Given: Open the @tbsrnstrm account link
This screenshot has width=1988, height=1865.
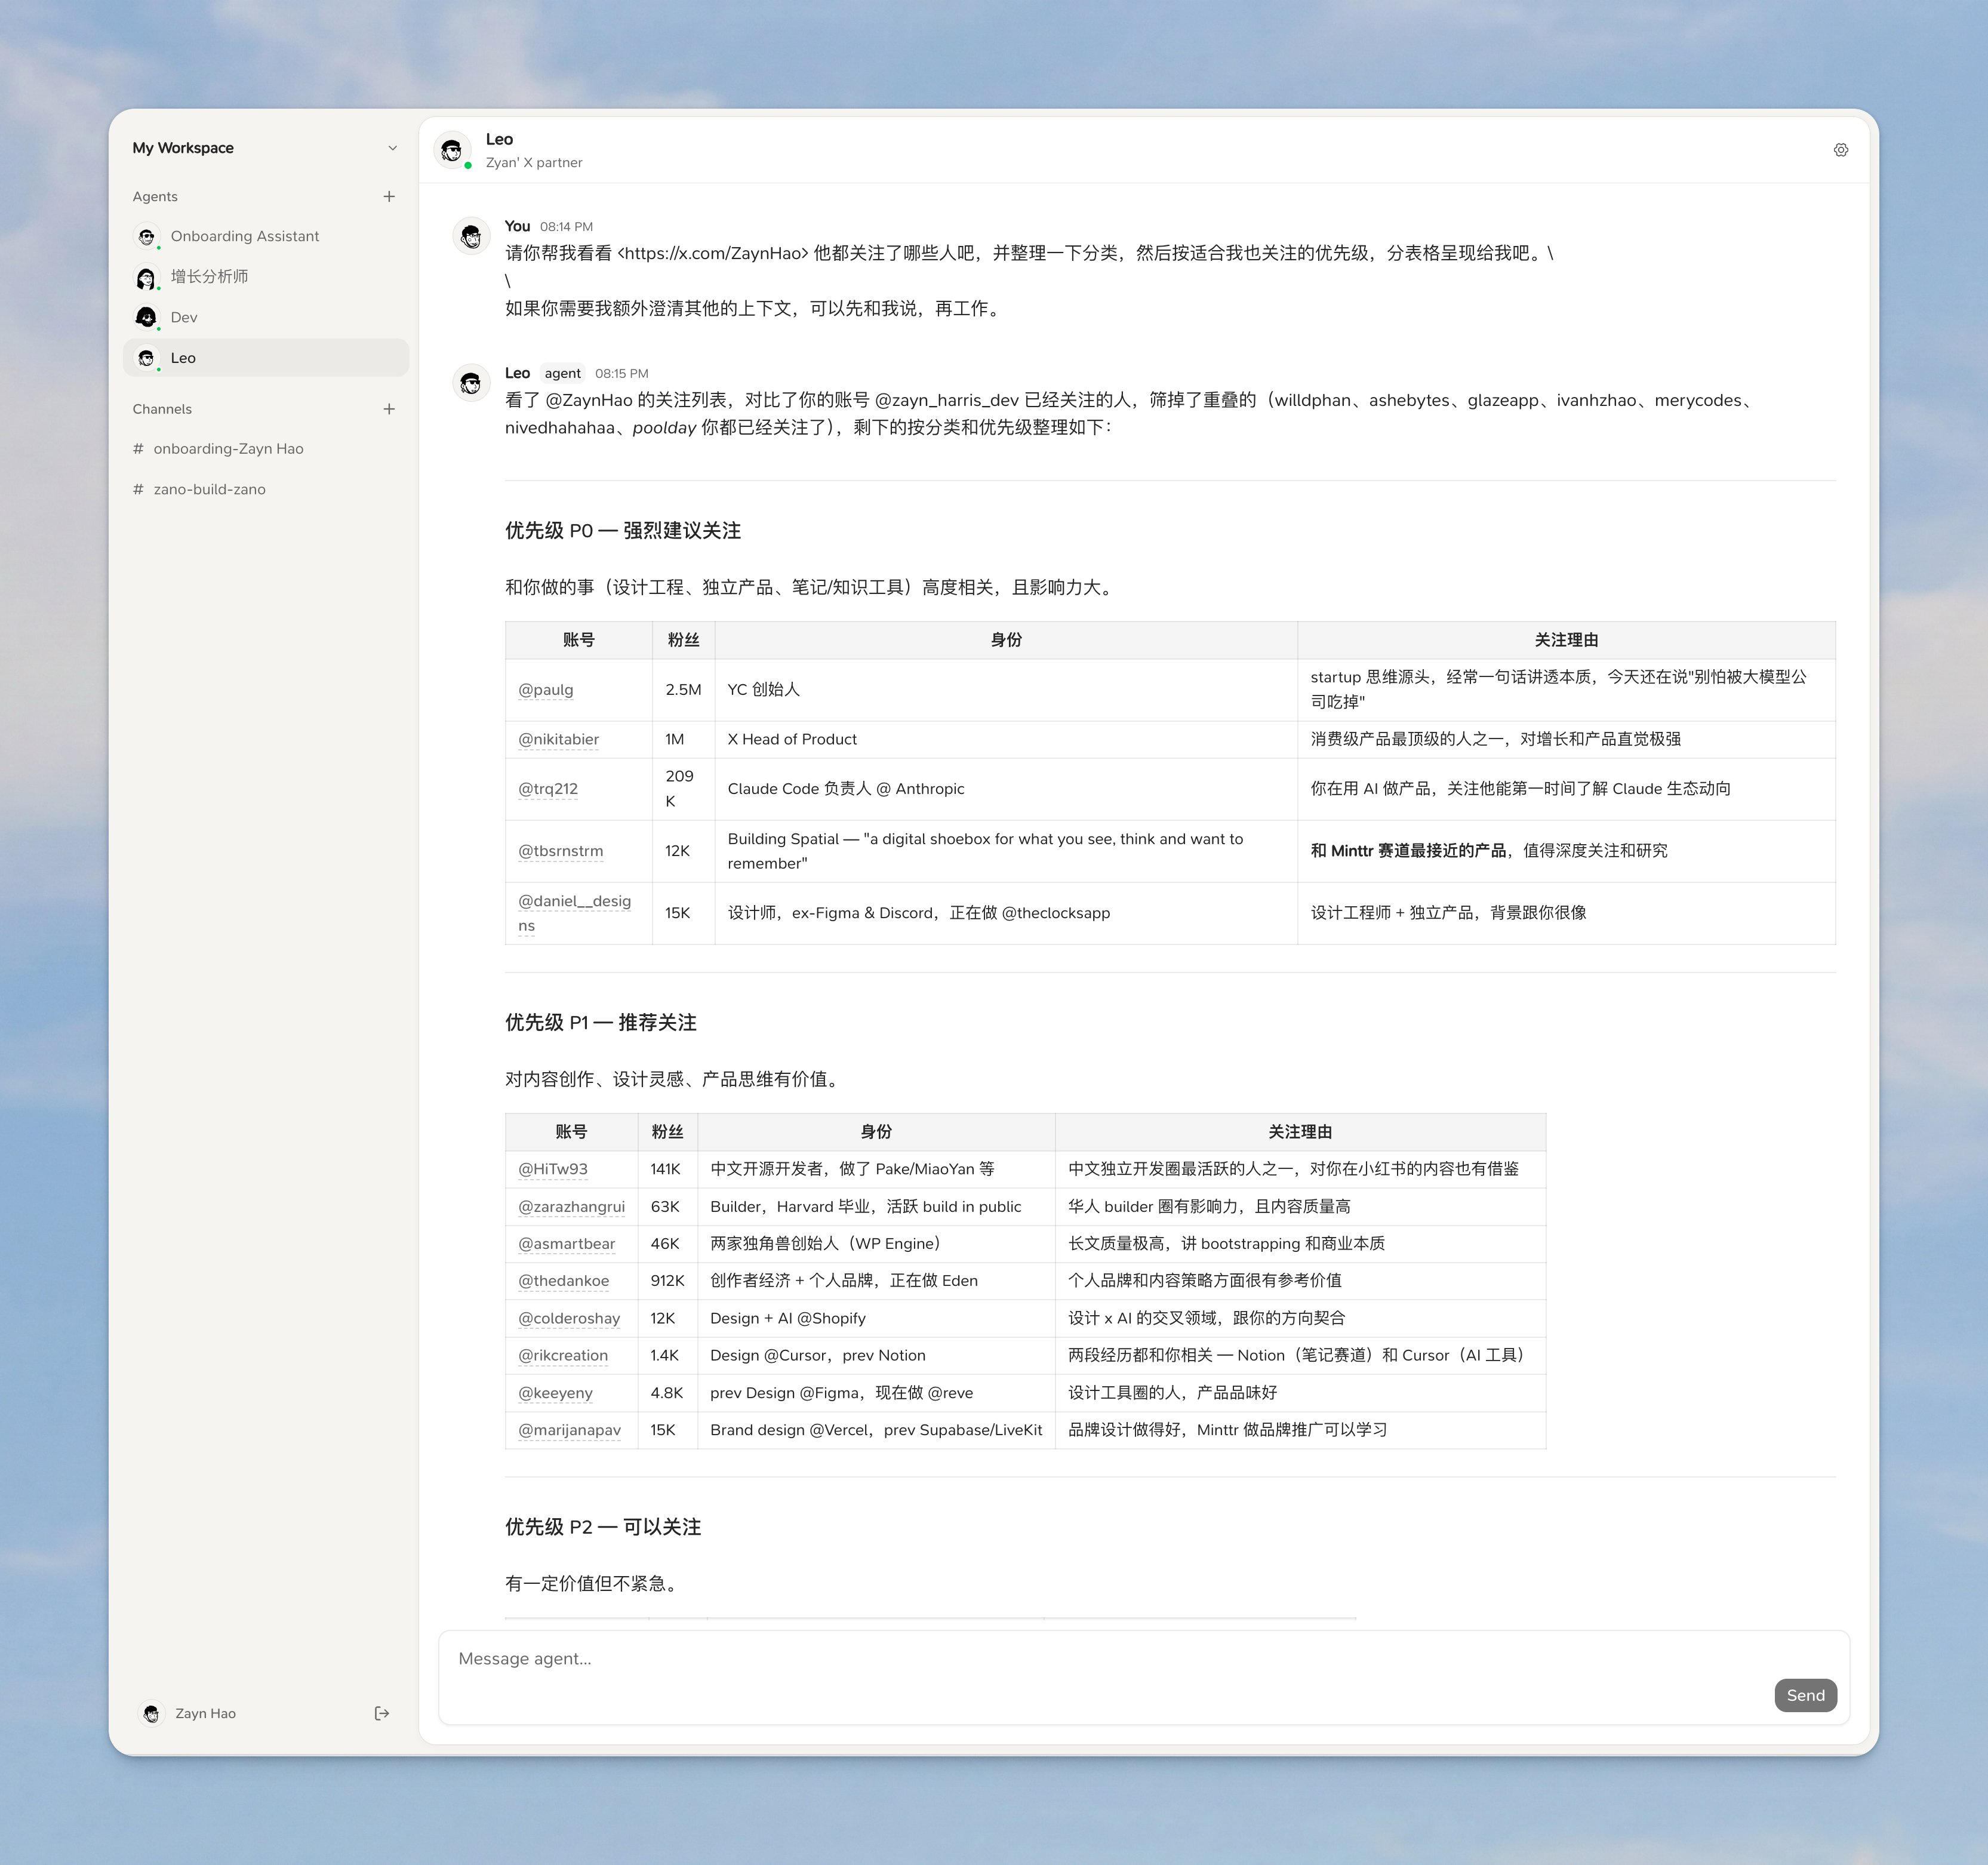Looking at the screenshot, I should [561, 851].
